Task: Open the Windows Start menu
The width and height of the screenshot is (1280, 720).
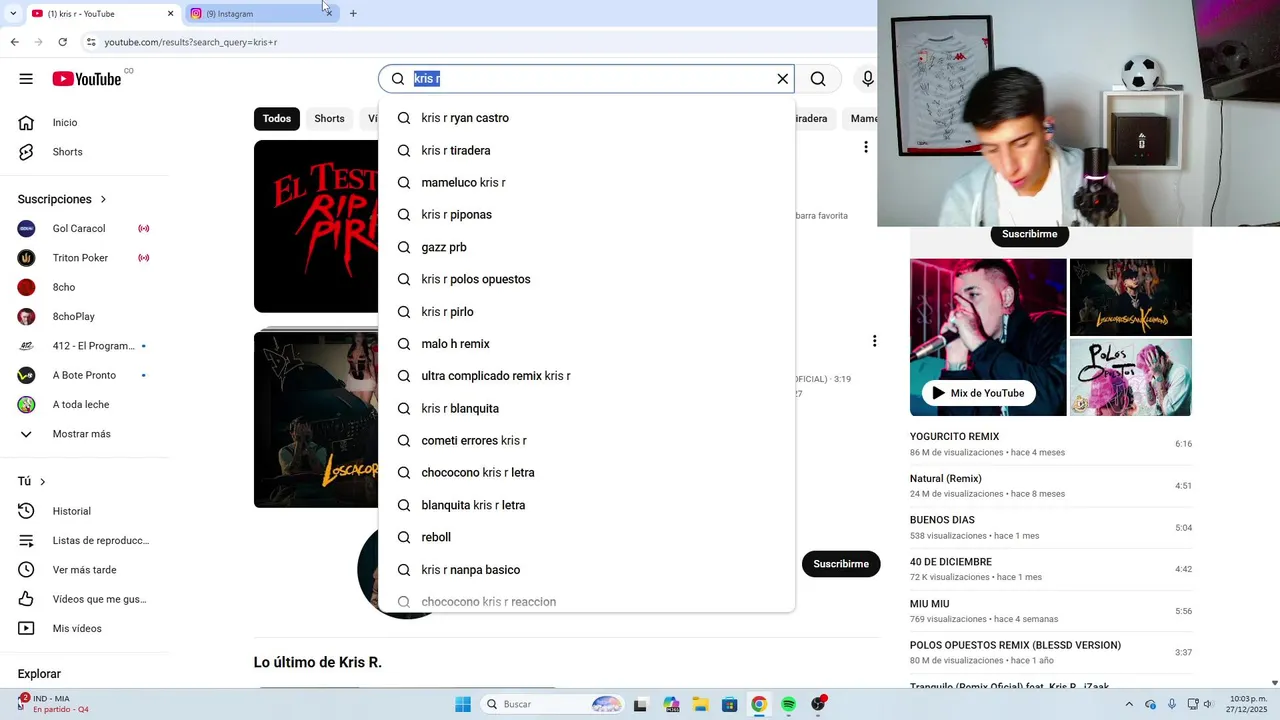Action: (x=463, y=704)
